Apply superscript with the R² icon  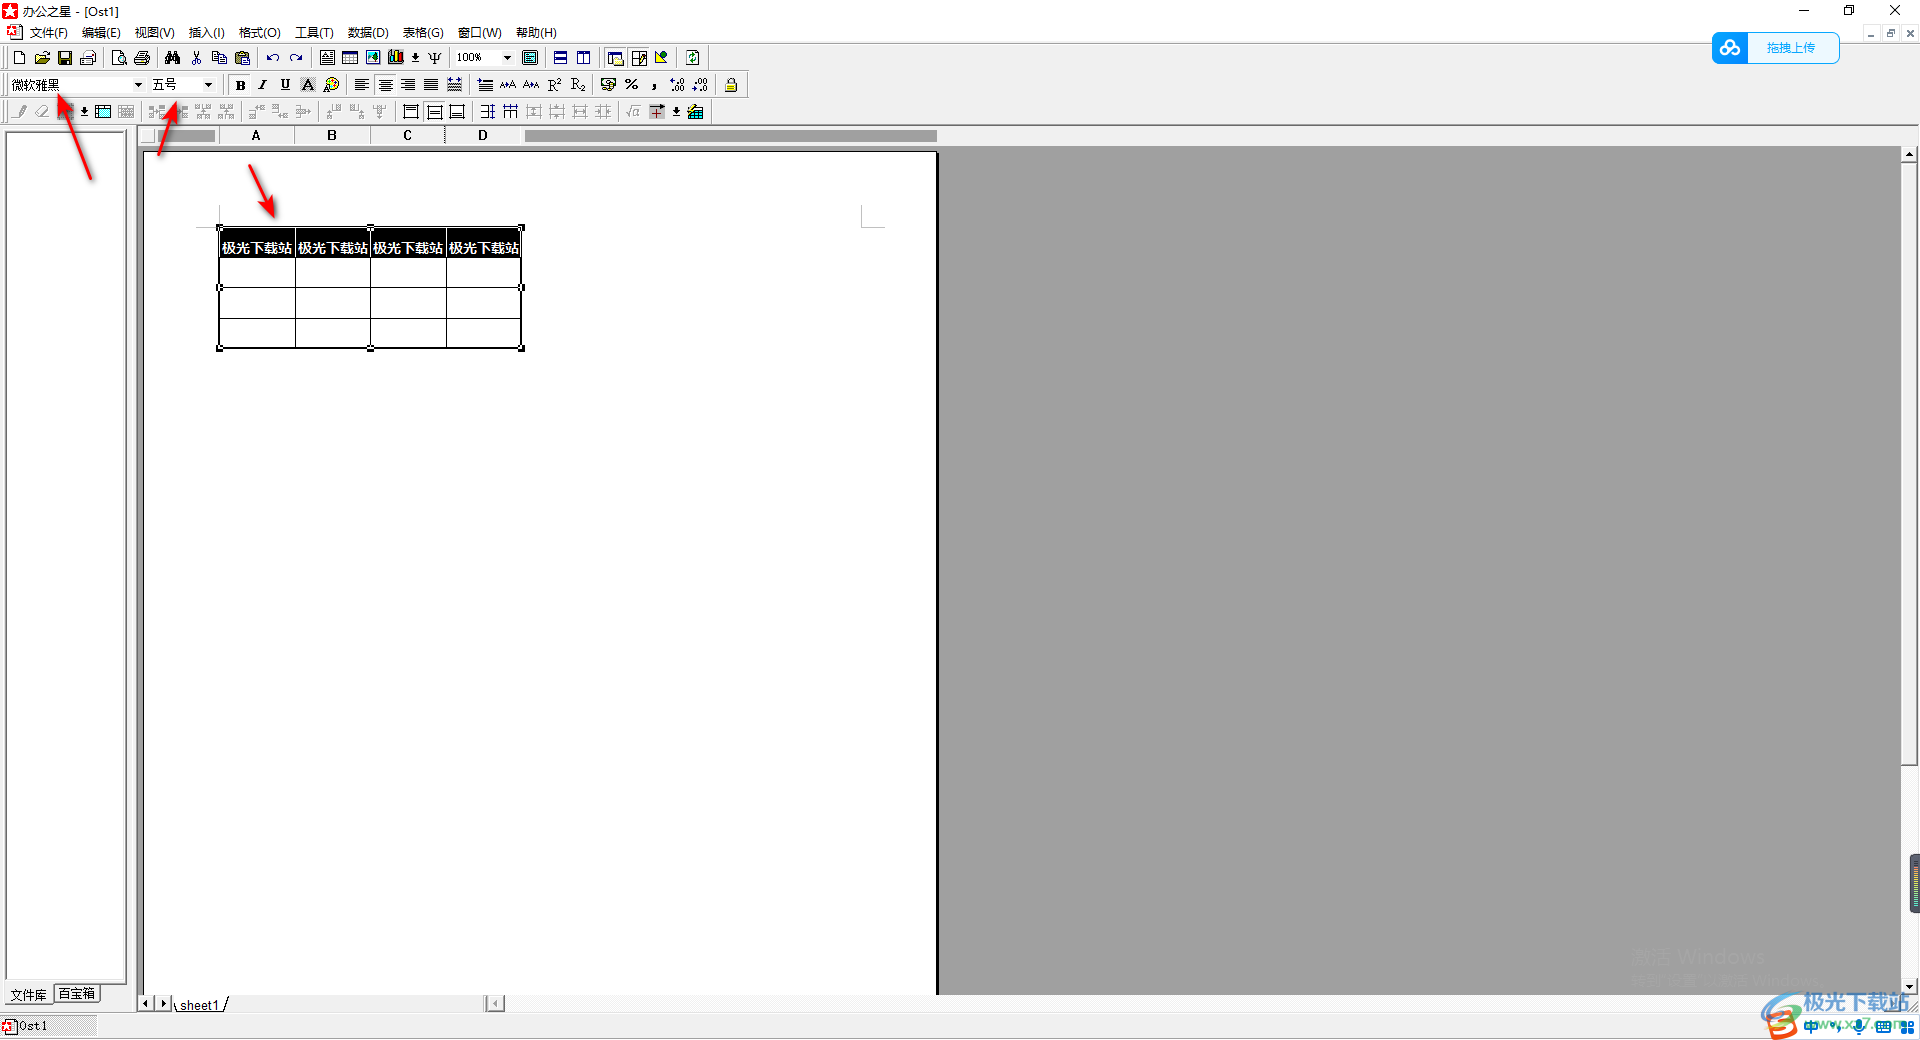[x=554, y=85]
